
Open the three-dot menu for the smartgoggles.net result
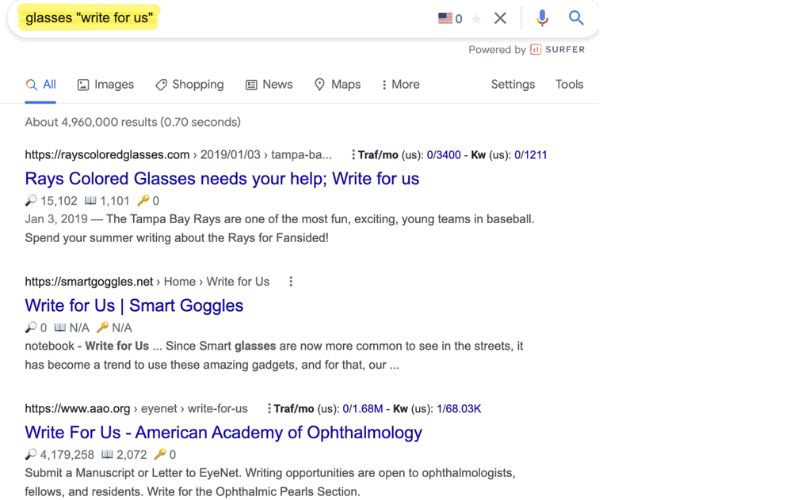coord(291,282)
